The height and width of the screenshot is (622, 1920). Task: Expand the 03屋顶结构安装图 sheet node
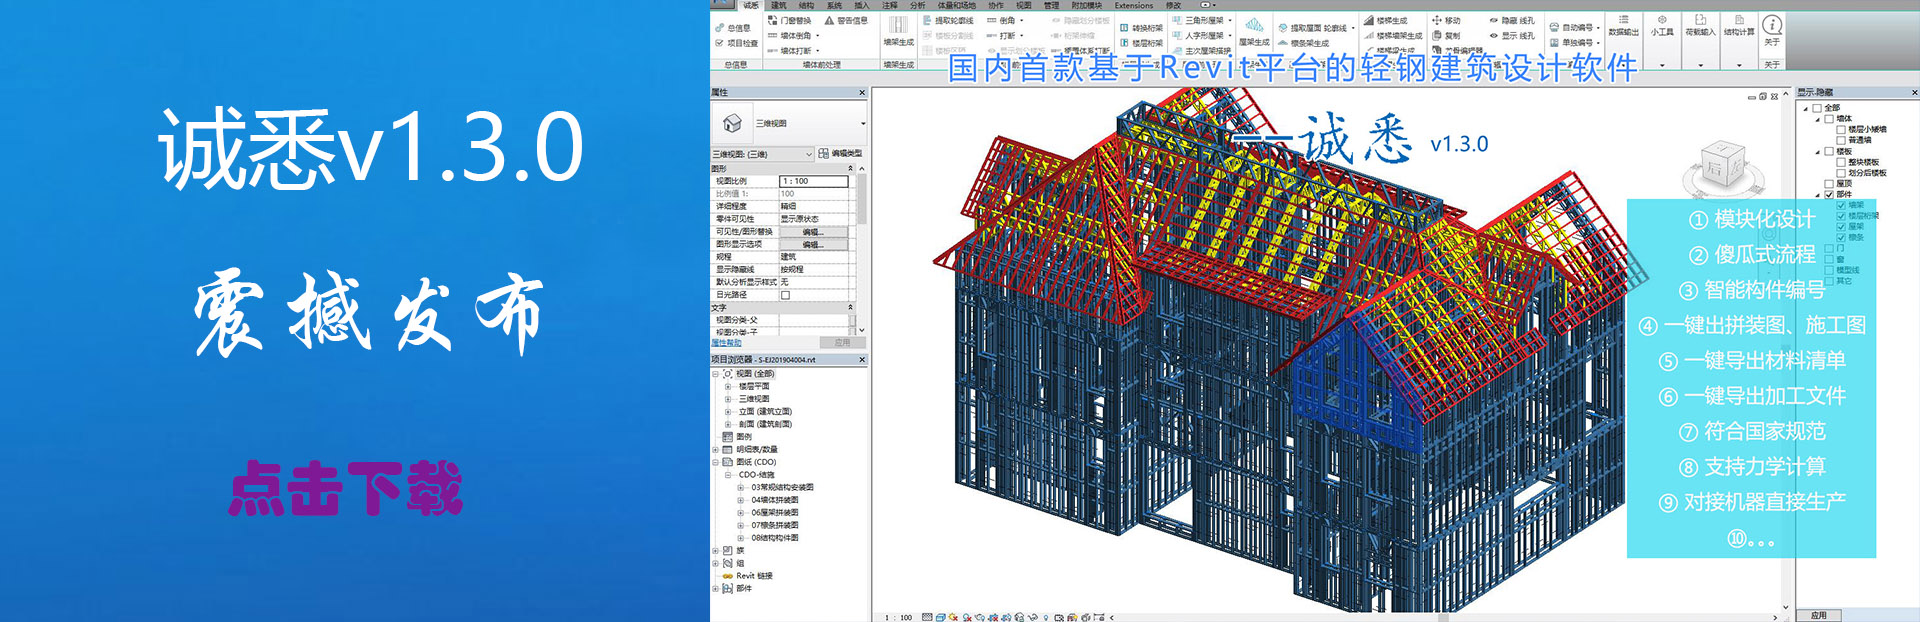pos(741,488)
